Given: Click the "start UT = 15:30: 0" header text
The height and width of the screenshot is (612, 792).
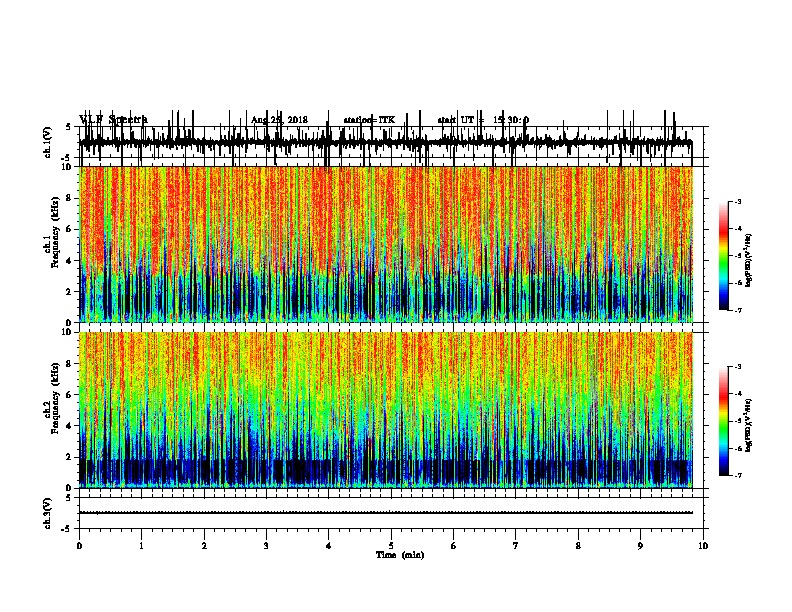Looking at the screenshot, I should pyautogui.click(x=483, y=120).
